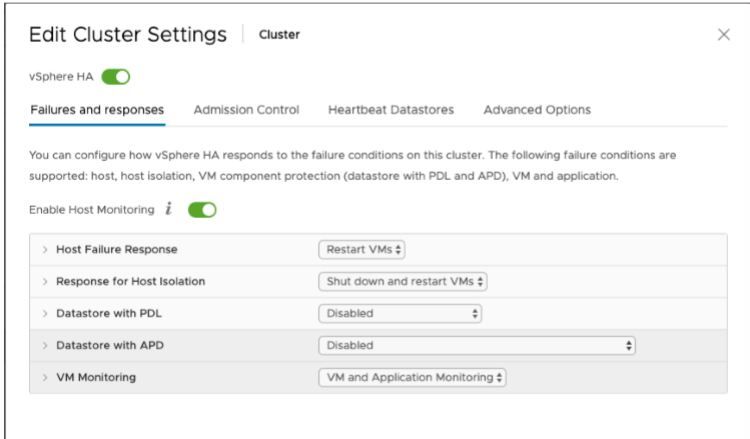Disable the Enable Host Monitoring toggle

202,210
